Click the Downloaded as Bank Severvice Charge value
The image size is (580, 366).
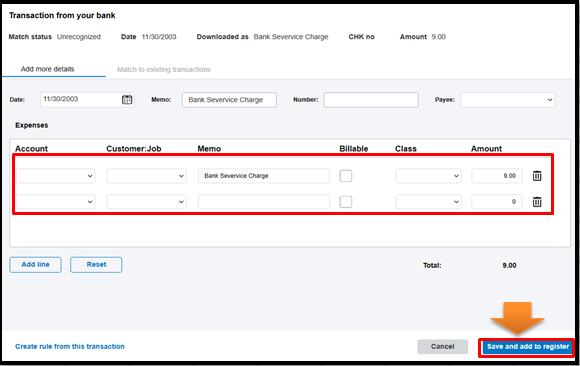pos(291,37)
